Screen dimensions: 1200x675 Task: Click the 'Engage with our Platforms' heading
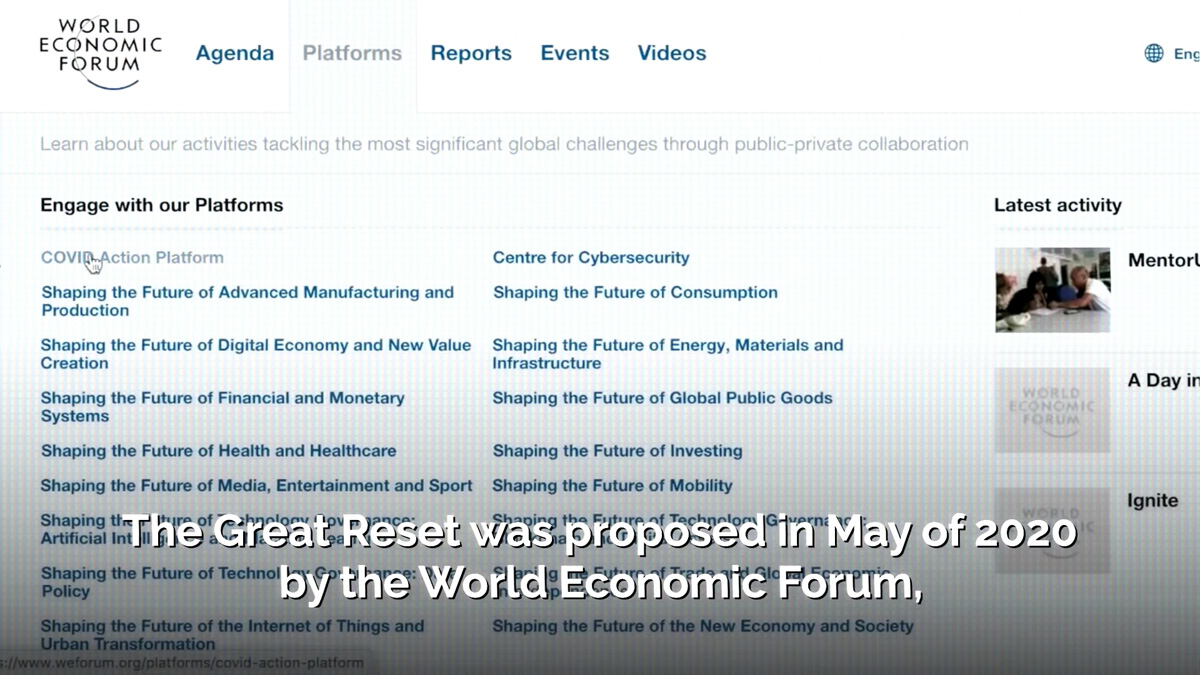point(162,205)
